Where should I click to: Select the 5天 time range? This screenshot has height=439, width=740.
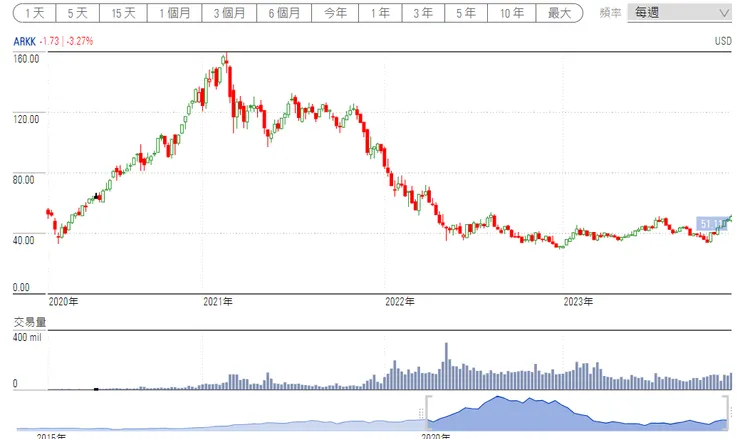click(77, 13)
